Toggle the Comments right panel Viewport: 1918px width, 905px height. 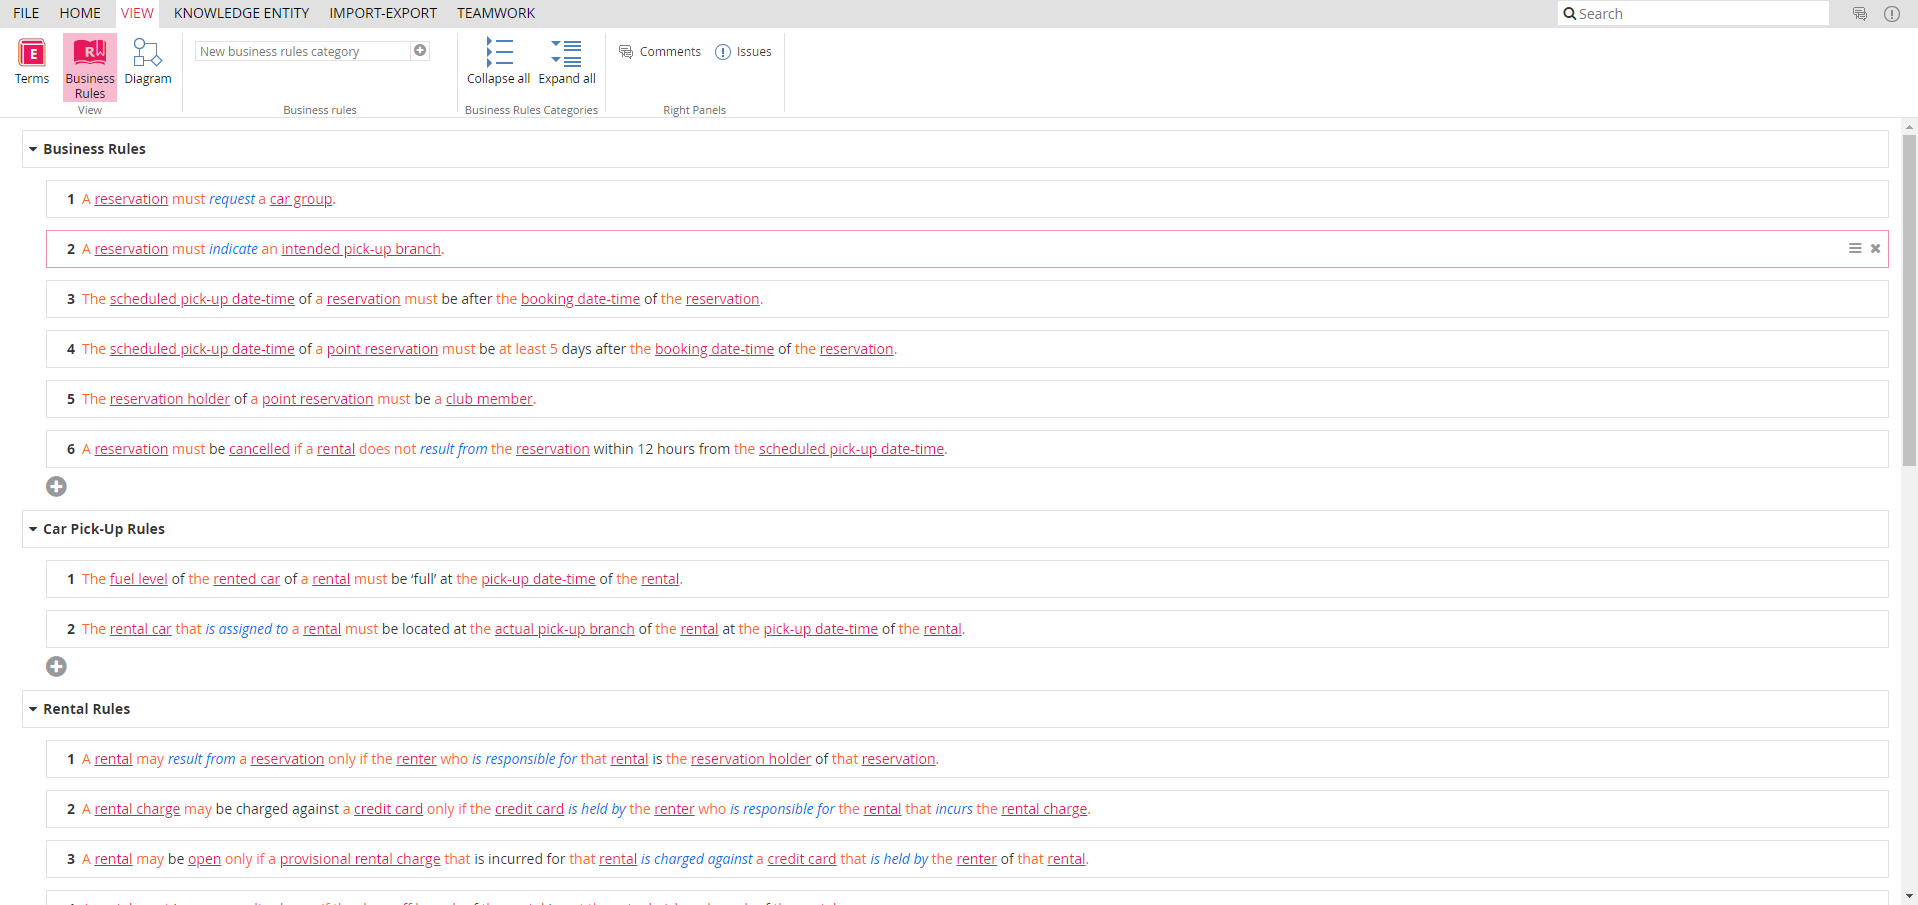[660, 52]
